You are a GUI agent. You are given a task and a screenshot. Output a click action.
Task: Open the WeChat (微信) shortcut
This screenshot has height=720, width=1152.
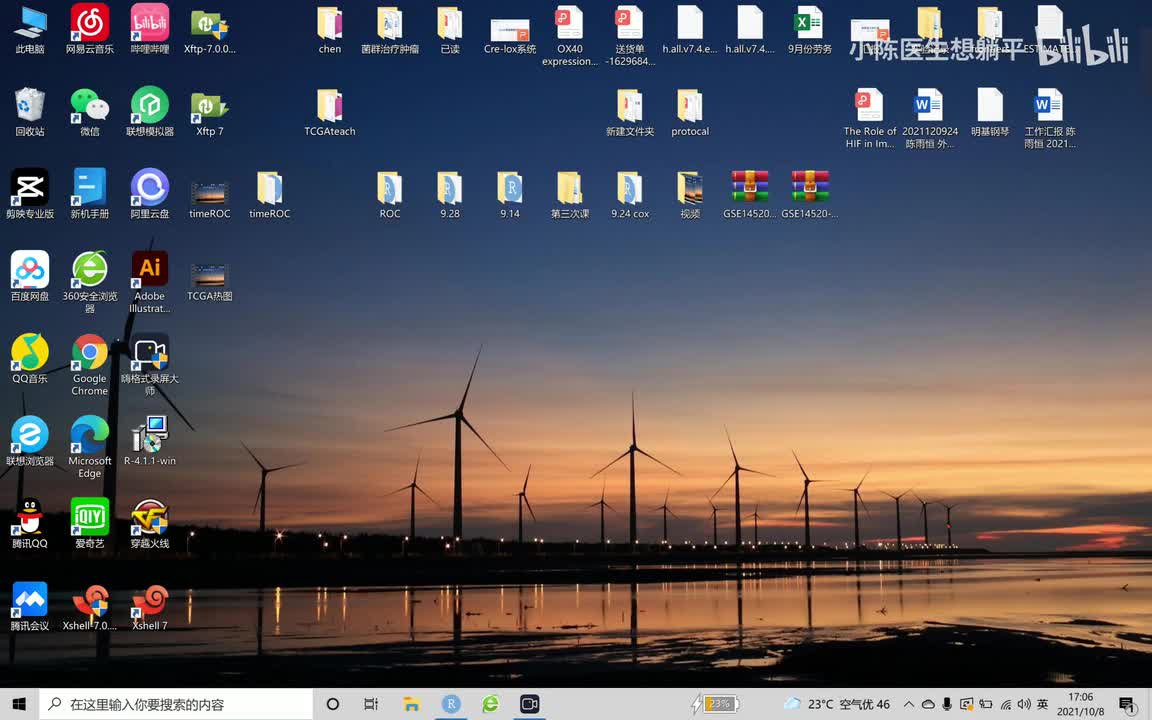point(90,106)
